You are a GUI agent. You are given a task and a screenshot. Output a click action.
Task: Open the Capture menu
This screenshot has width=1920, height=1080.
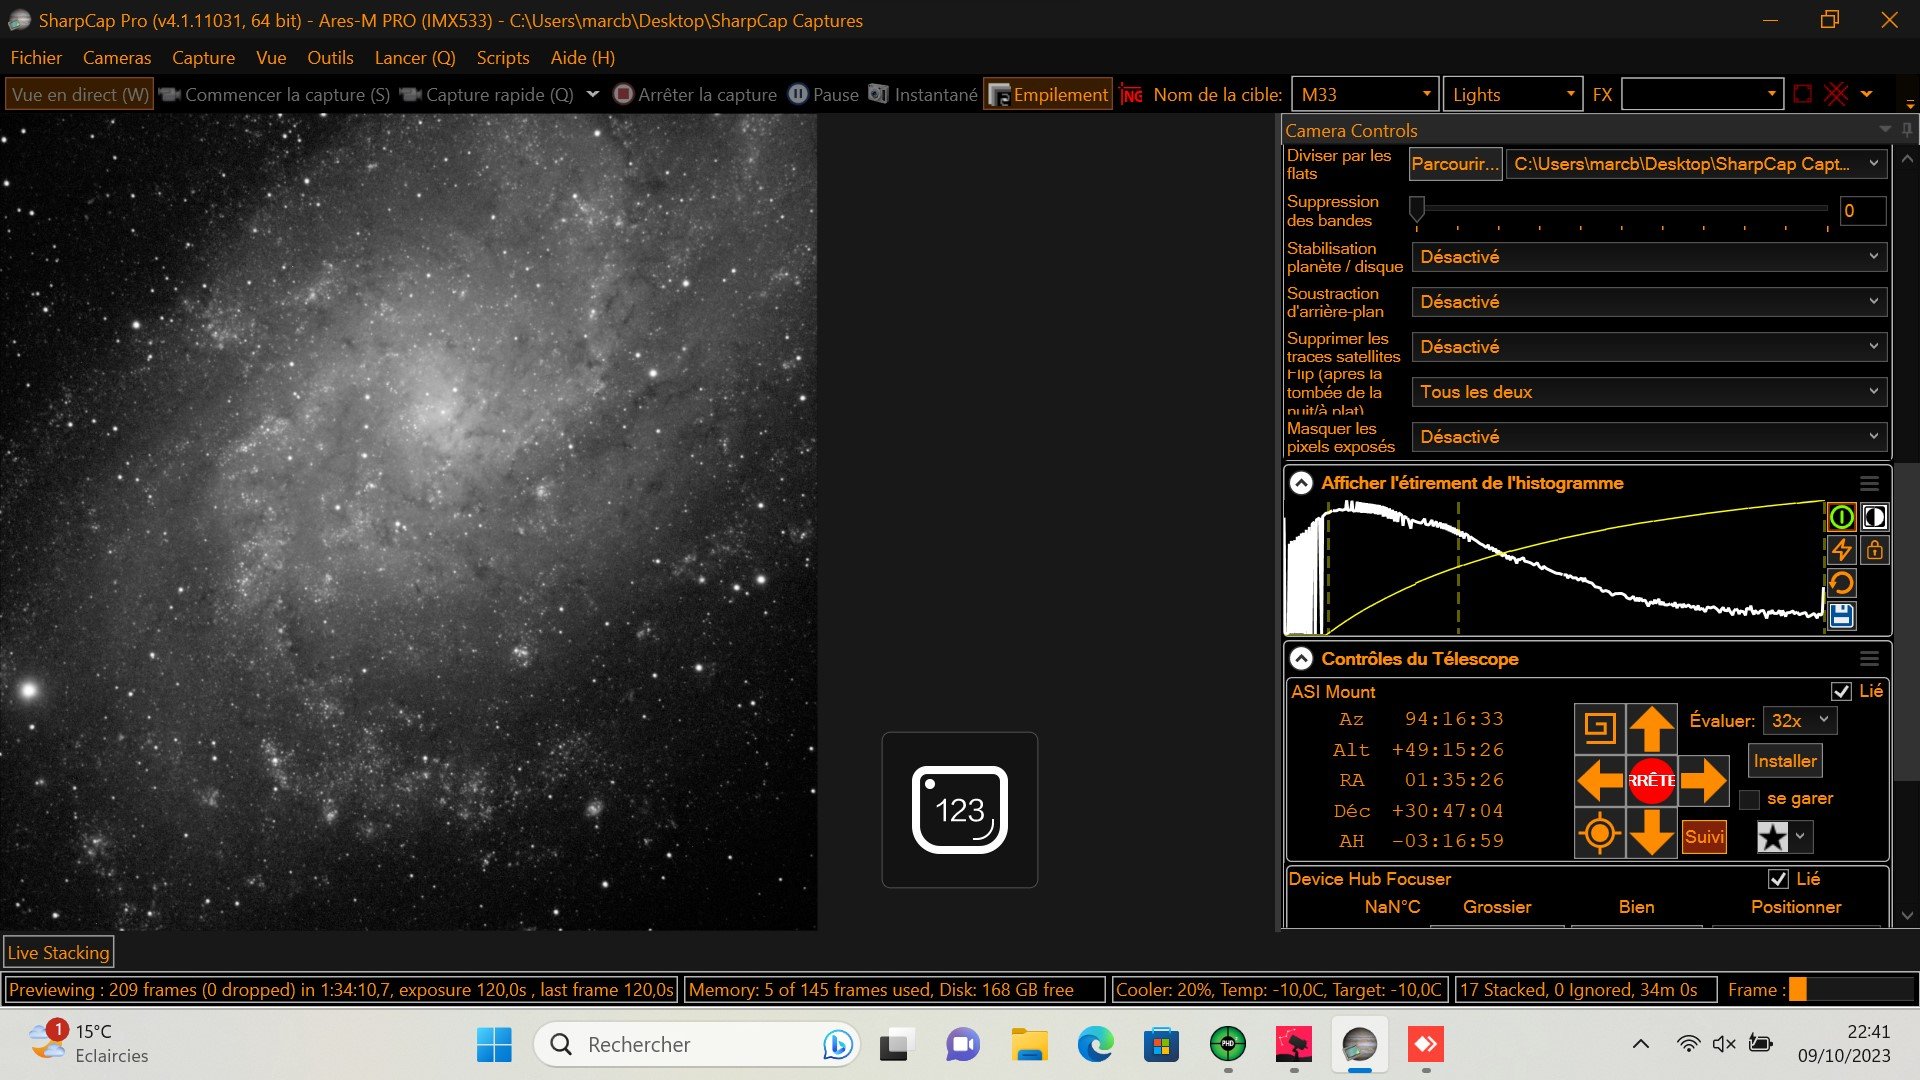coord(203,57)
